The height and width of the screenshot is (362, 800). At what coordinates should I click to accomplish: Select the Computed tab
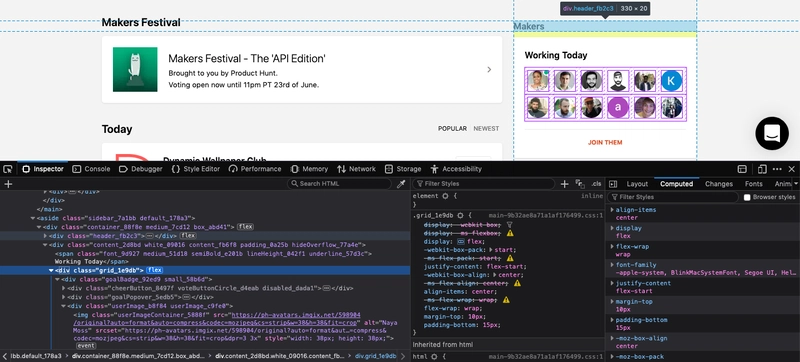tap(677, 184)
